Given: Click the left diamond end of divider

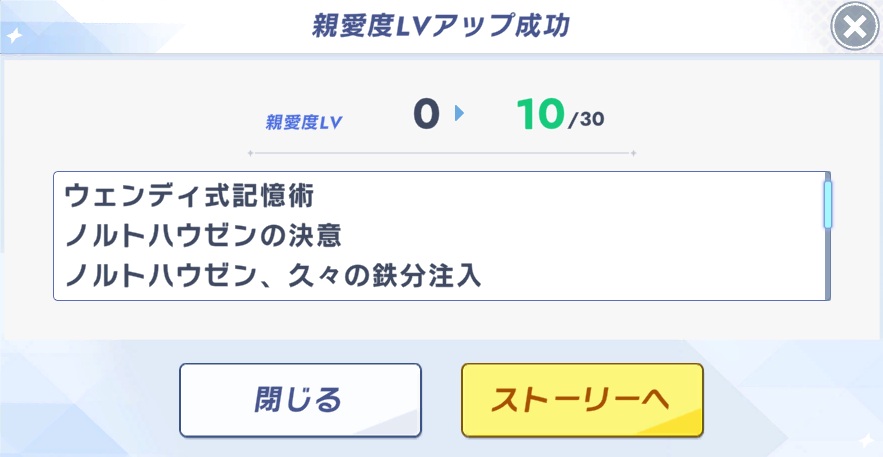Looking at the screenshot, I should click(x=250, y=153).
